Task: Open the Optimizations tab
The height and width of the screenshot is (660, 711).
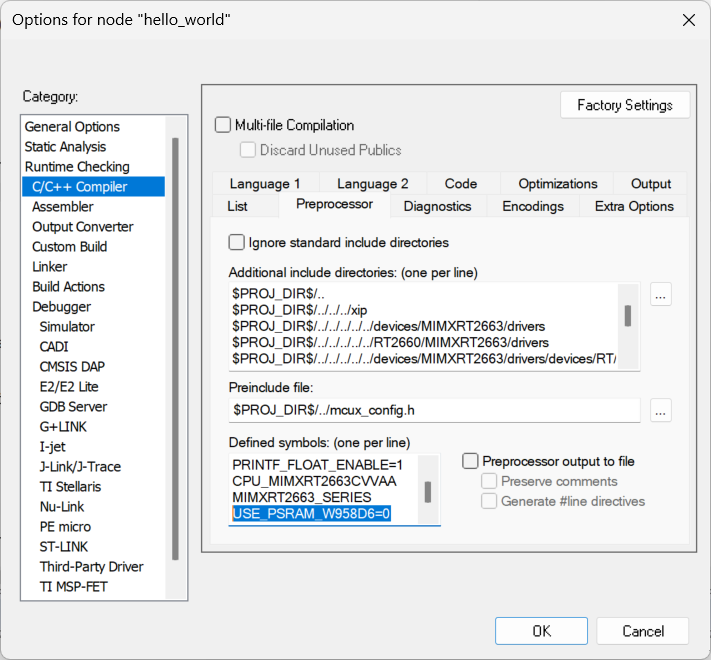Action: 558,184
